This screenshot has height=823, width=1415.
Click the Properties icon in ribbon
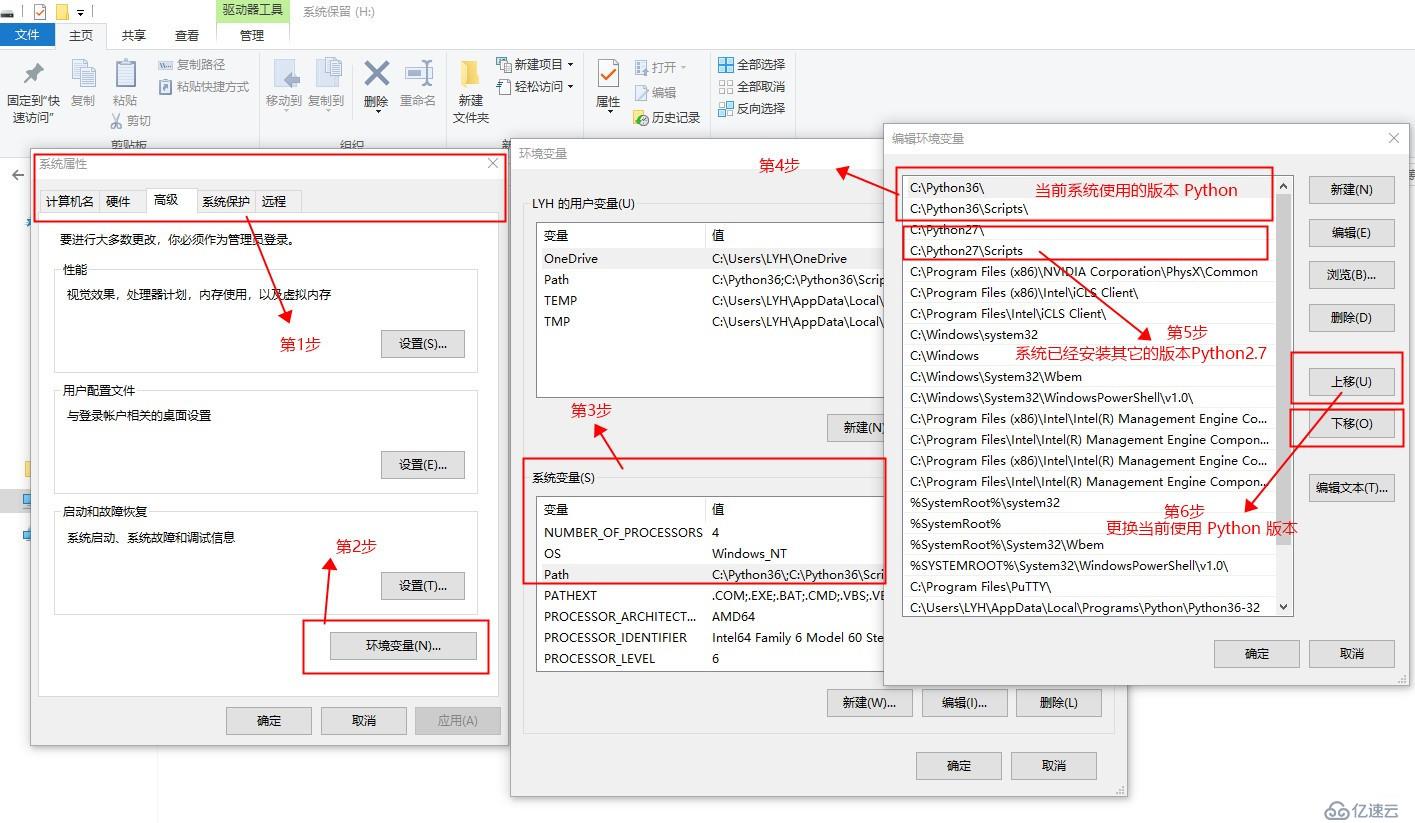tap(608, 75)
